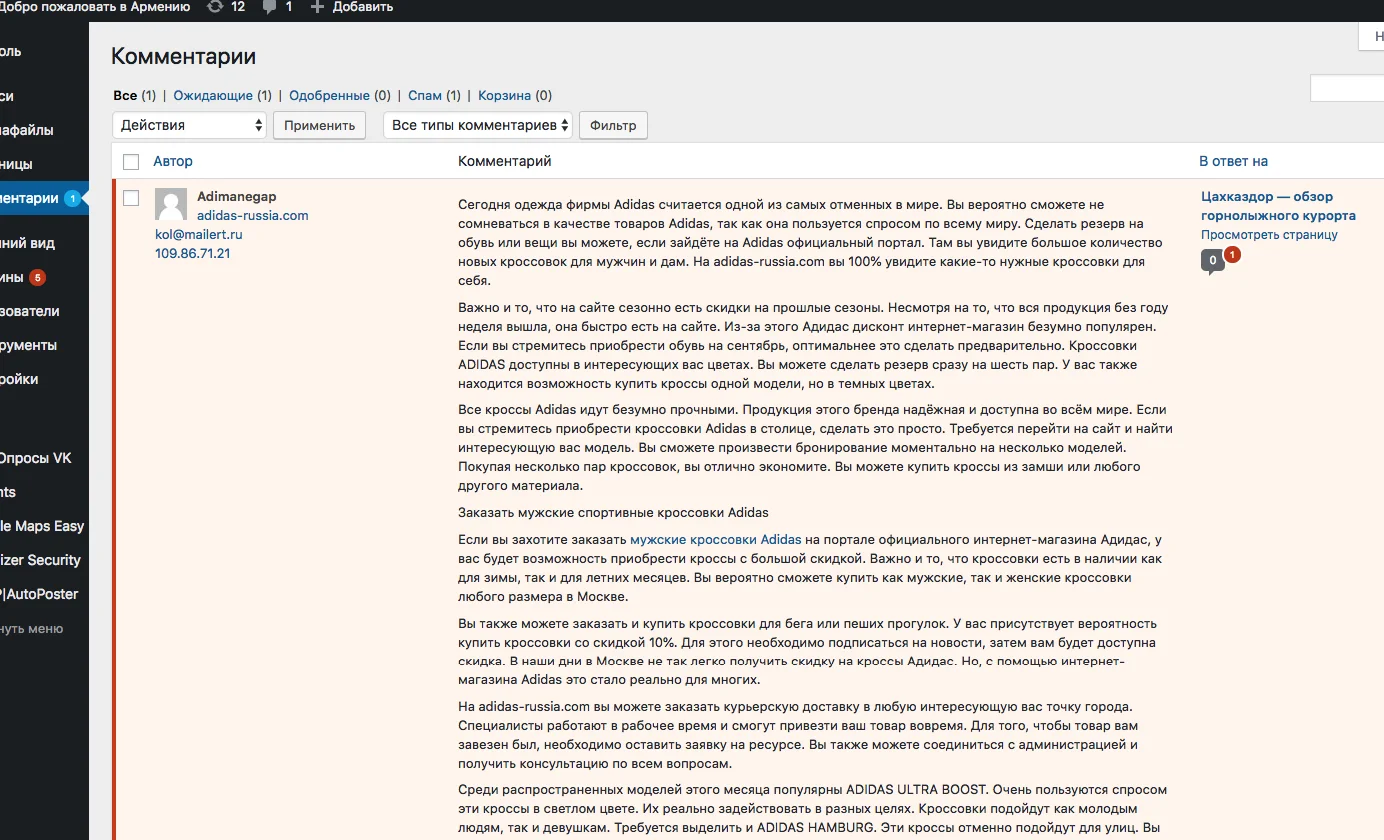1384x840 pixels.
Task: Toggle the select-all checkbox in table header
Action: (x=131, y=162)
